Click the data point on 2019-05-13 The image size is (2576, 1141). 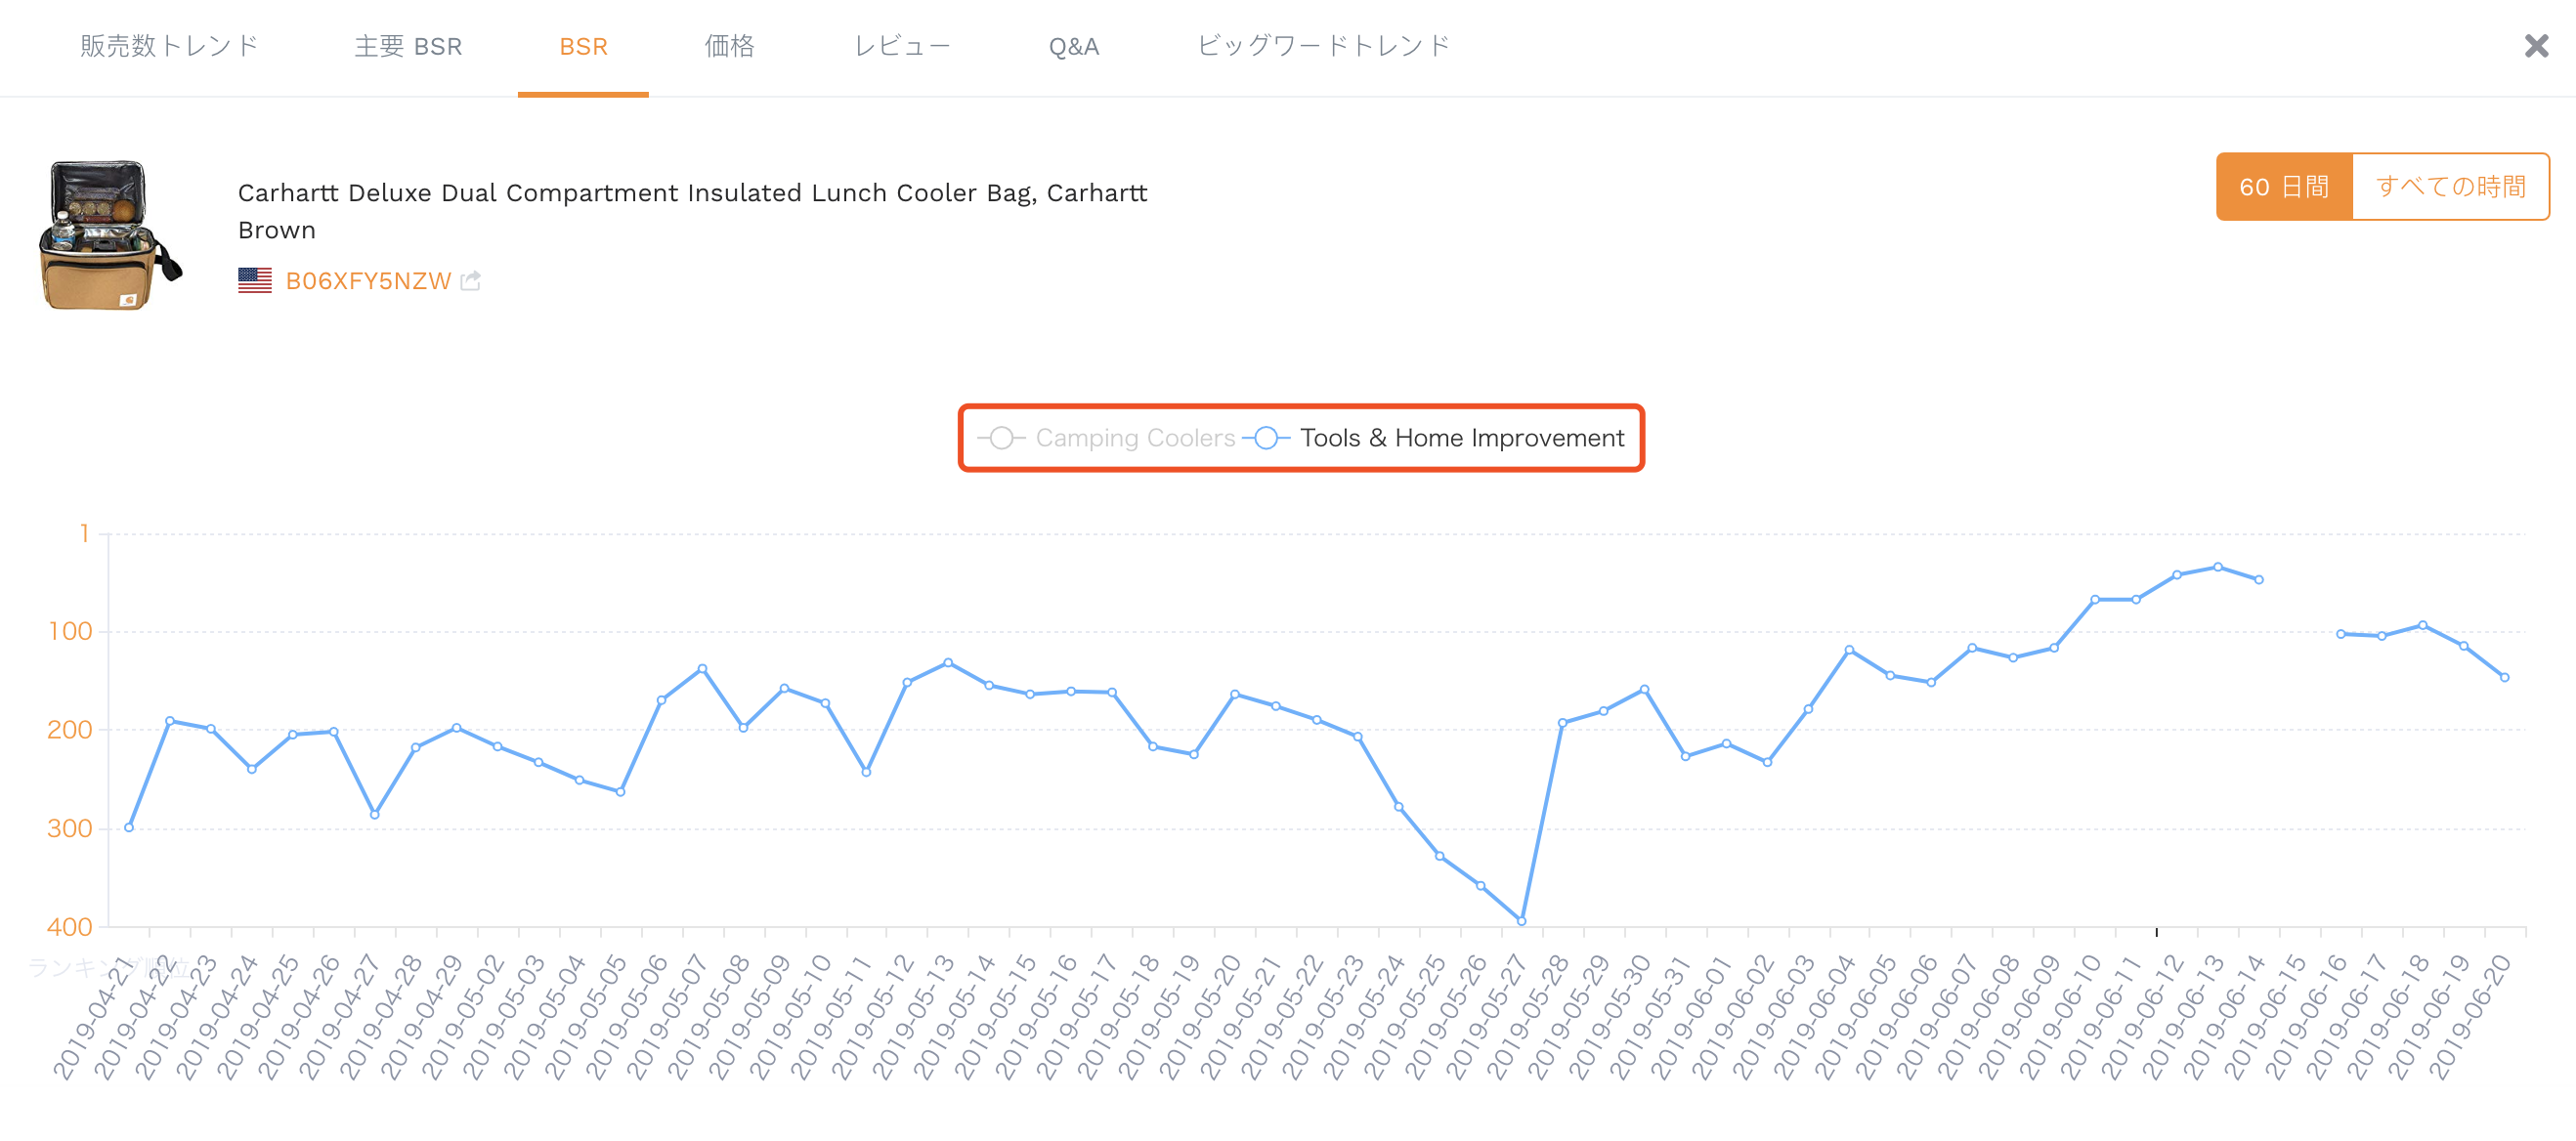948,662
